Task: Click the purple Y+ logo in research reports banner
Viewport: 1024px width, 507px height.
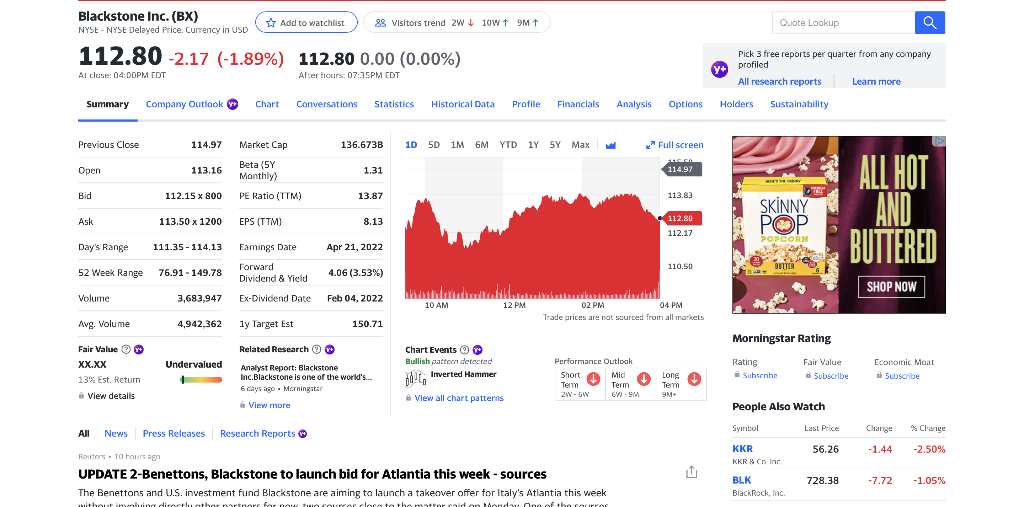Action: [719, 69]
